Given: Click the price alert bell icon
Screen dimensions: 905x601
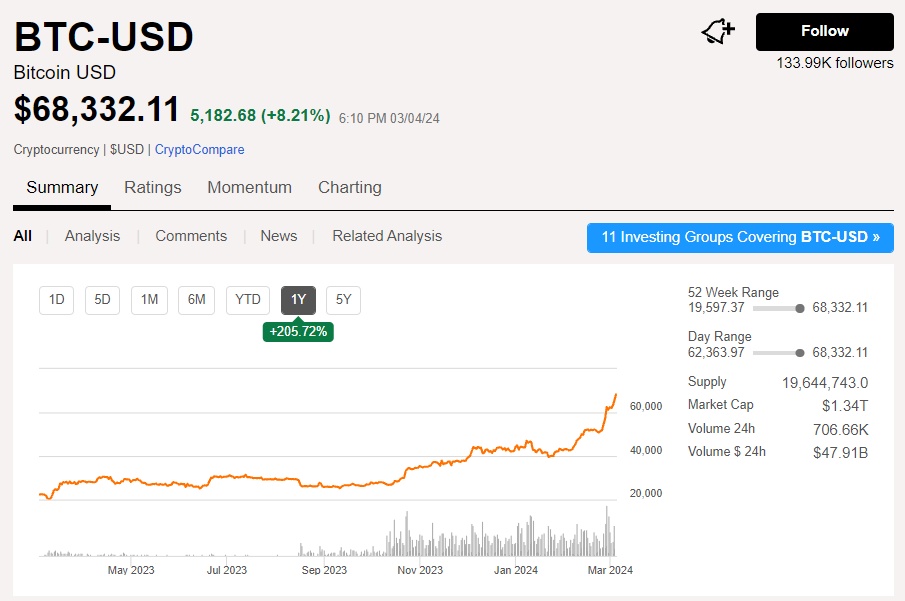Looking at the screenshot, I should (718, 32).
